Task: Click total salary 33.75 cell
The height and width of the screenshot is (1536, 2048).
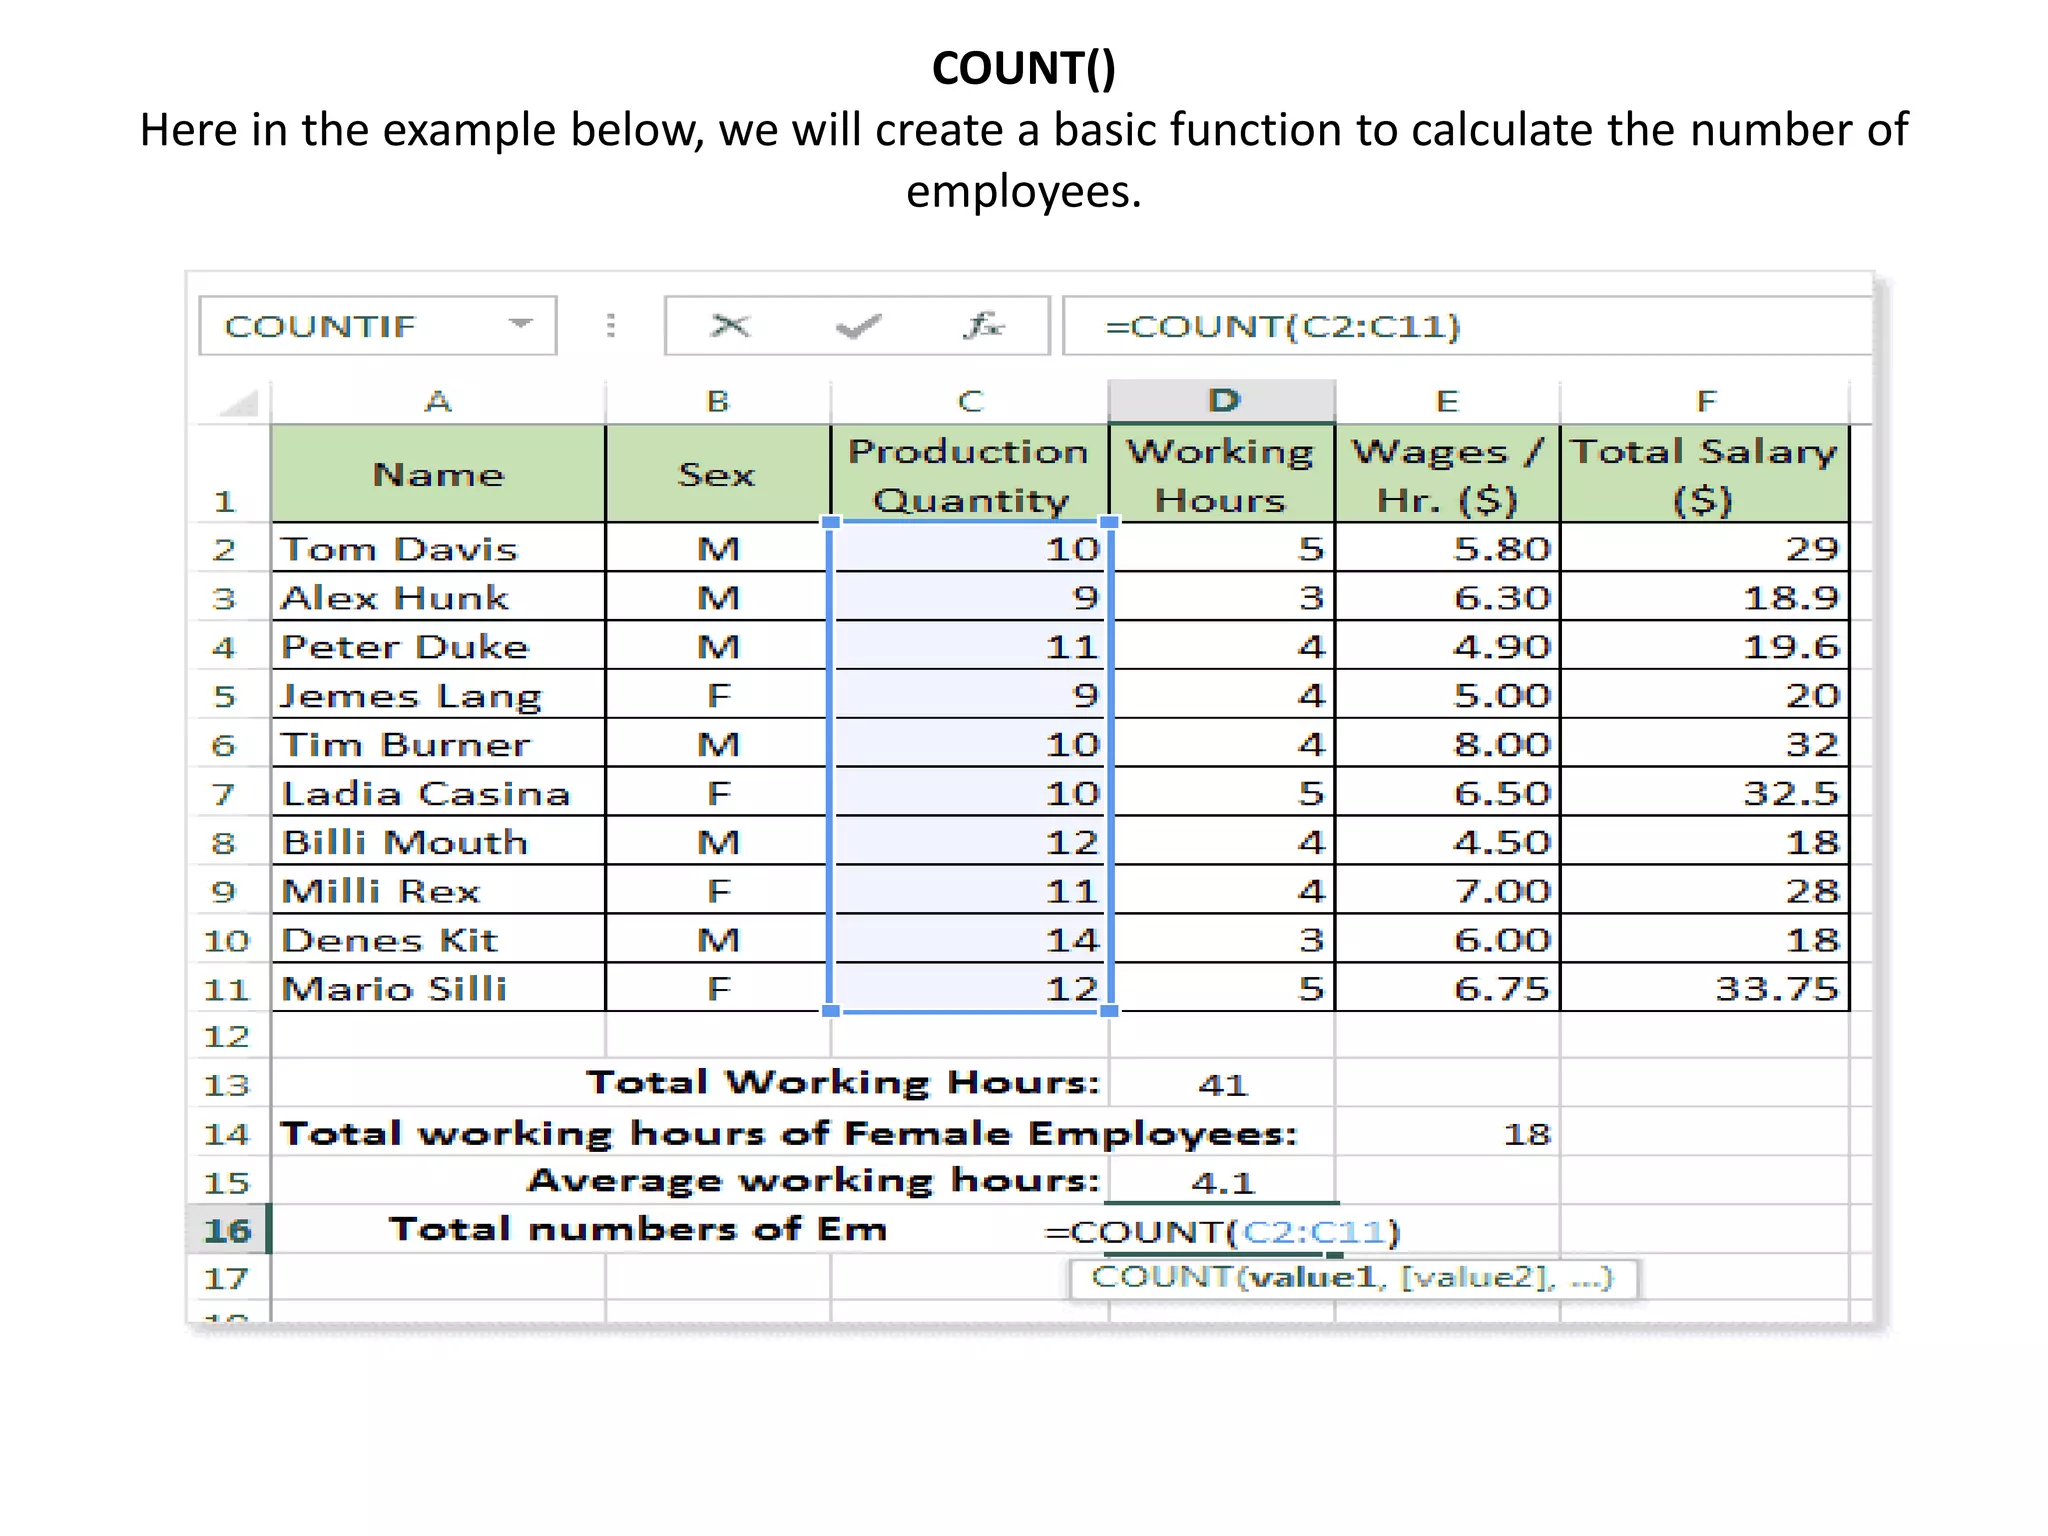Action: click(1705, 988)
